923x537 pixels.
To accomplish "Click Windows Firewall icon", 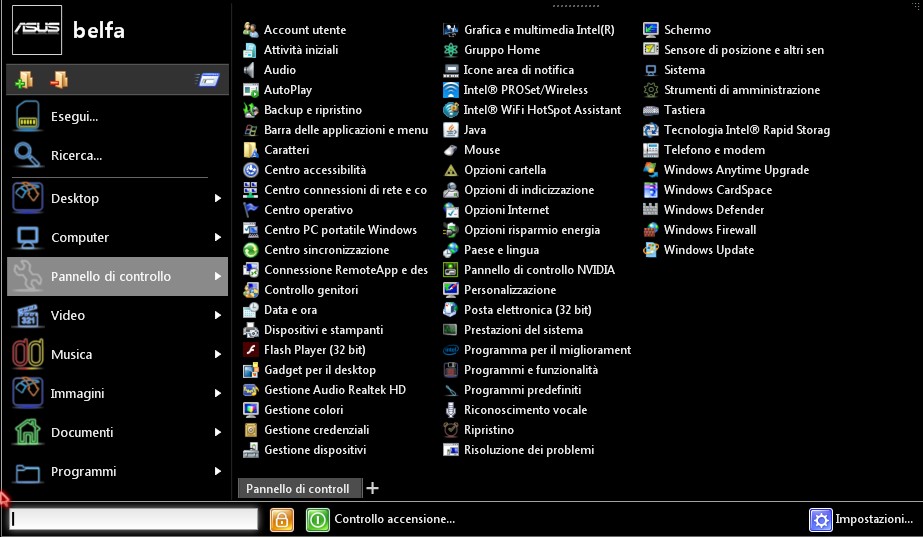I will 650,230.
